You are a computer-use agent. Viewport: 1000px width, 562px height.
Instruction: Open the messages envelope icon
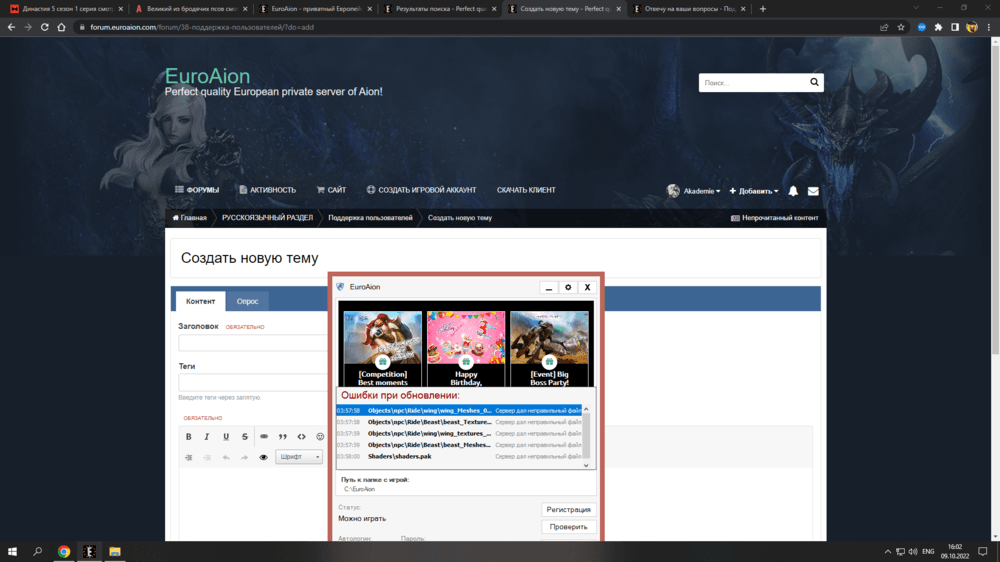click(x=813, y=191)
